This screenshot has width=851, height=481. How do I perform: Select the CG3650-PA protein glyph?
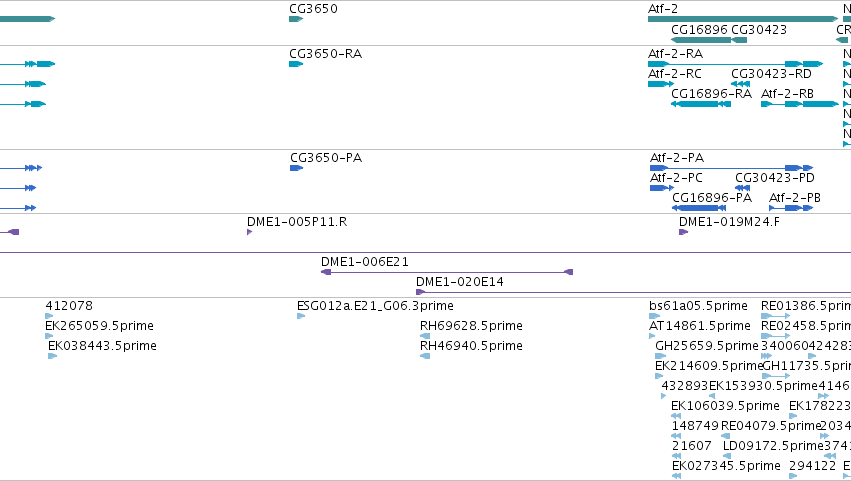296,168
